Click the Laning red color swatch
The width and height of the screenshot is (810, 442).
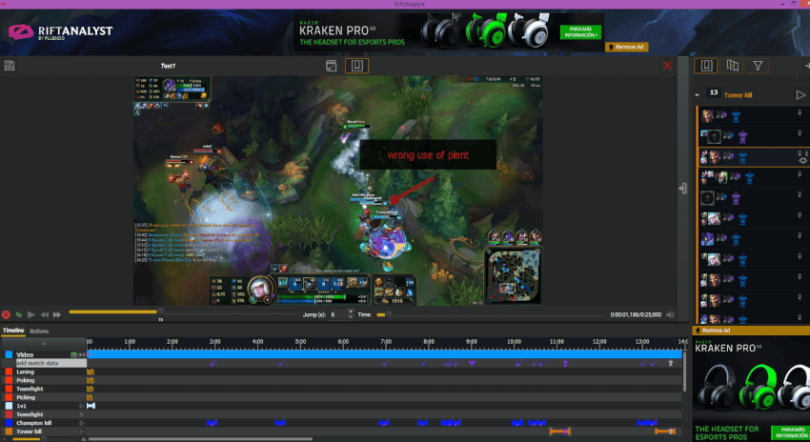pyautogui.click(x=9, y=372)
